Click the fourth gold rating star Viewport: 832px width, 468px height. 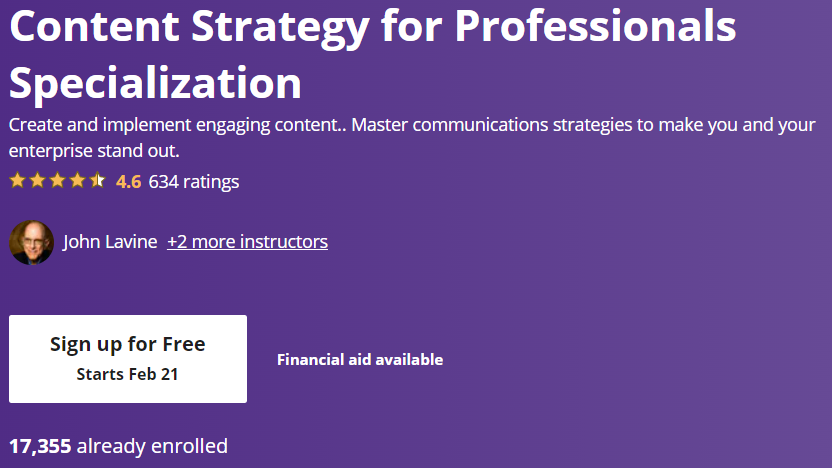(x=77, y=181)
